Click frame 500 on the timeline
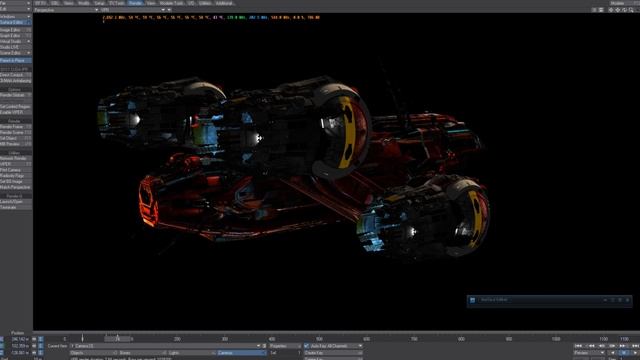Image resolution: width=640 pixels, height=360 pixels. [x=319, y=339]
